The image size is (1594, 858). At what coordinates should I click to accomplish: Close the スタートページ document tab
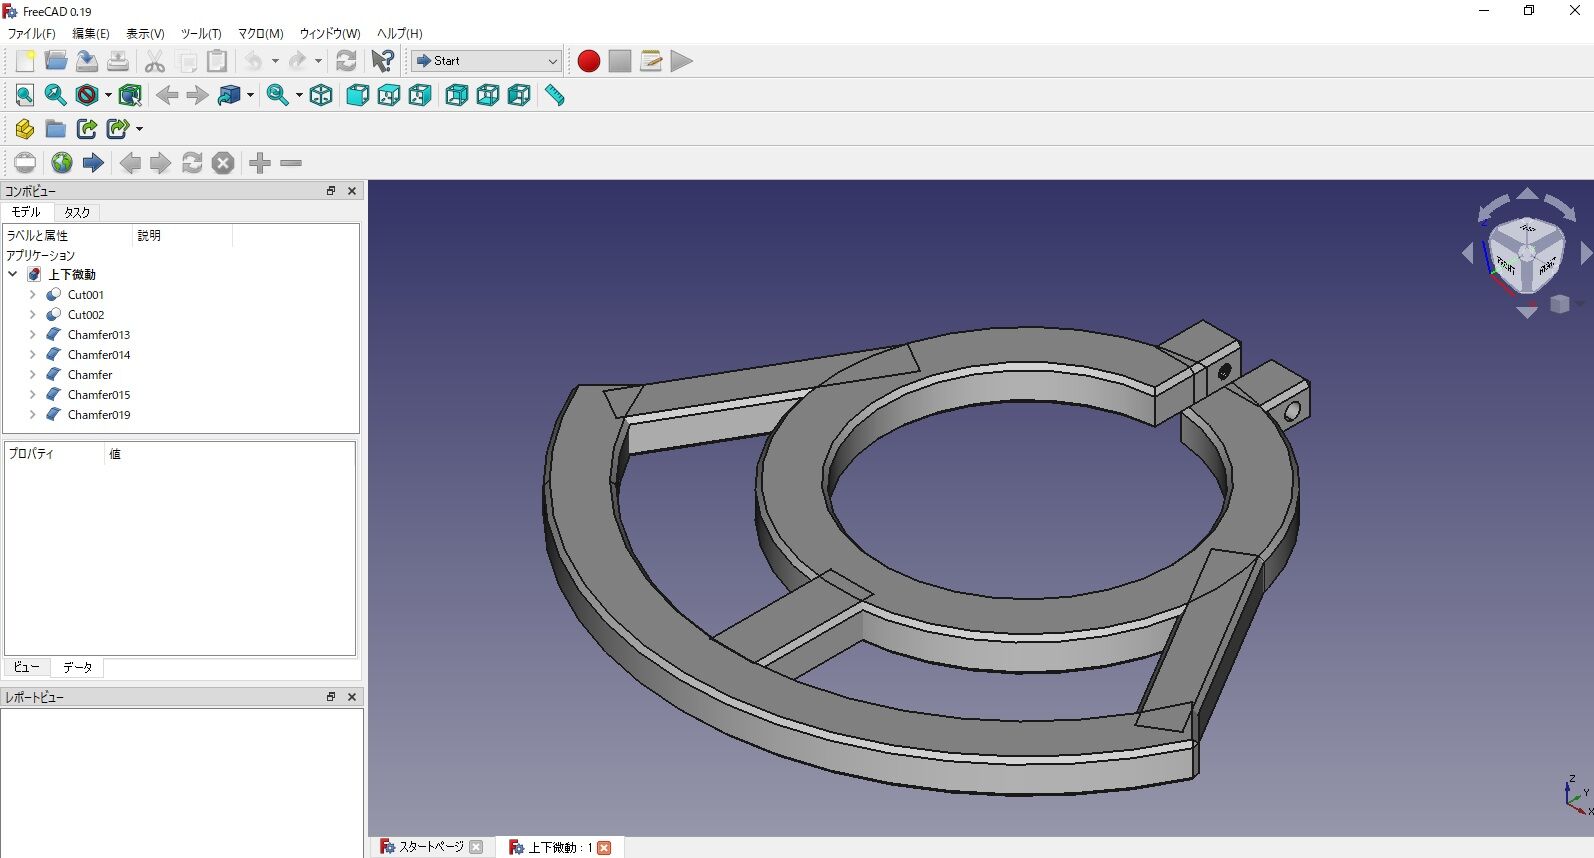click(476, 847)
